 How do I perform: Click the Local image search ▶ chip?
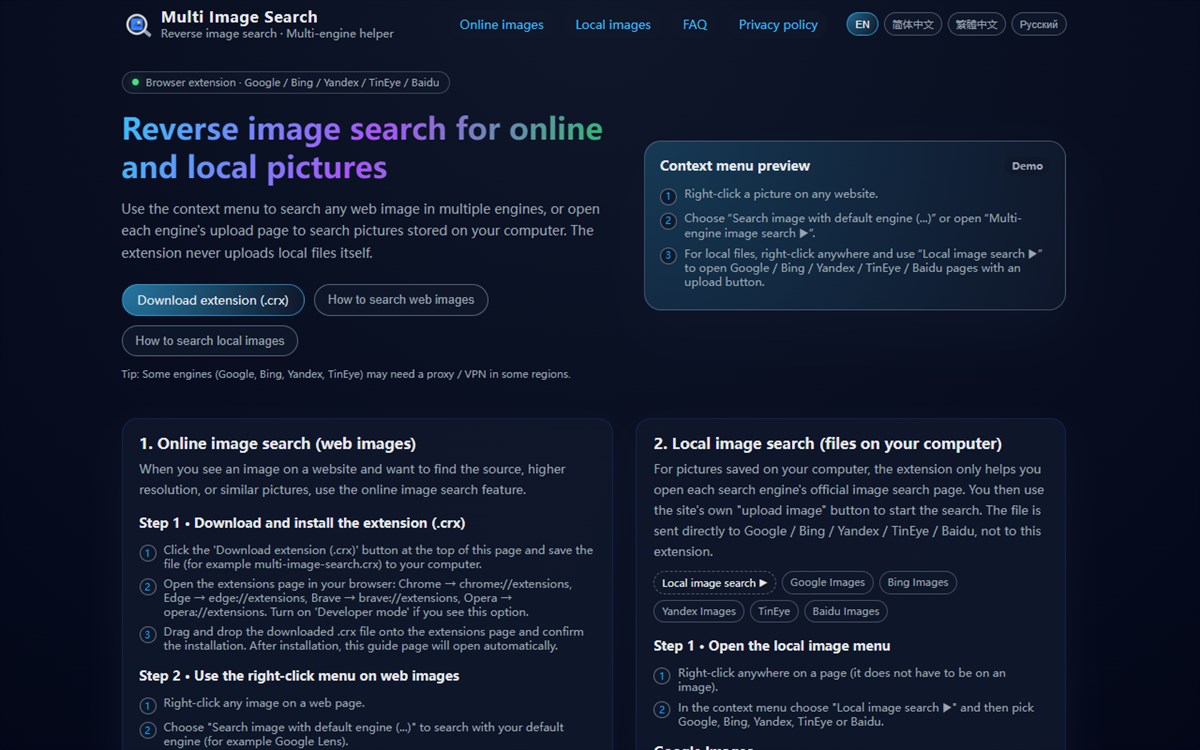point(715,583)
